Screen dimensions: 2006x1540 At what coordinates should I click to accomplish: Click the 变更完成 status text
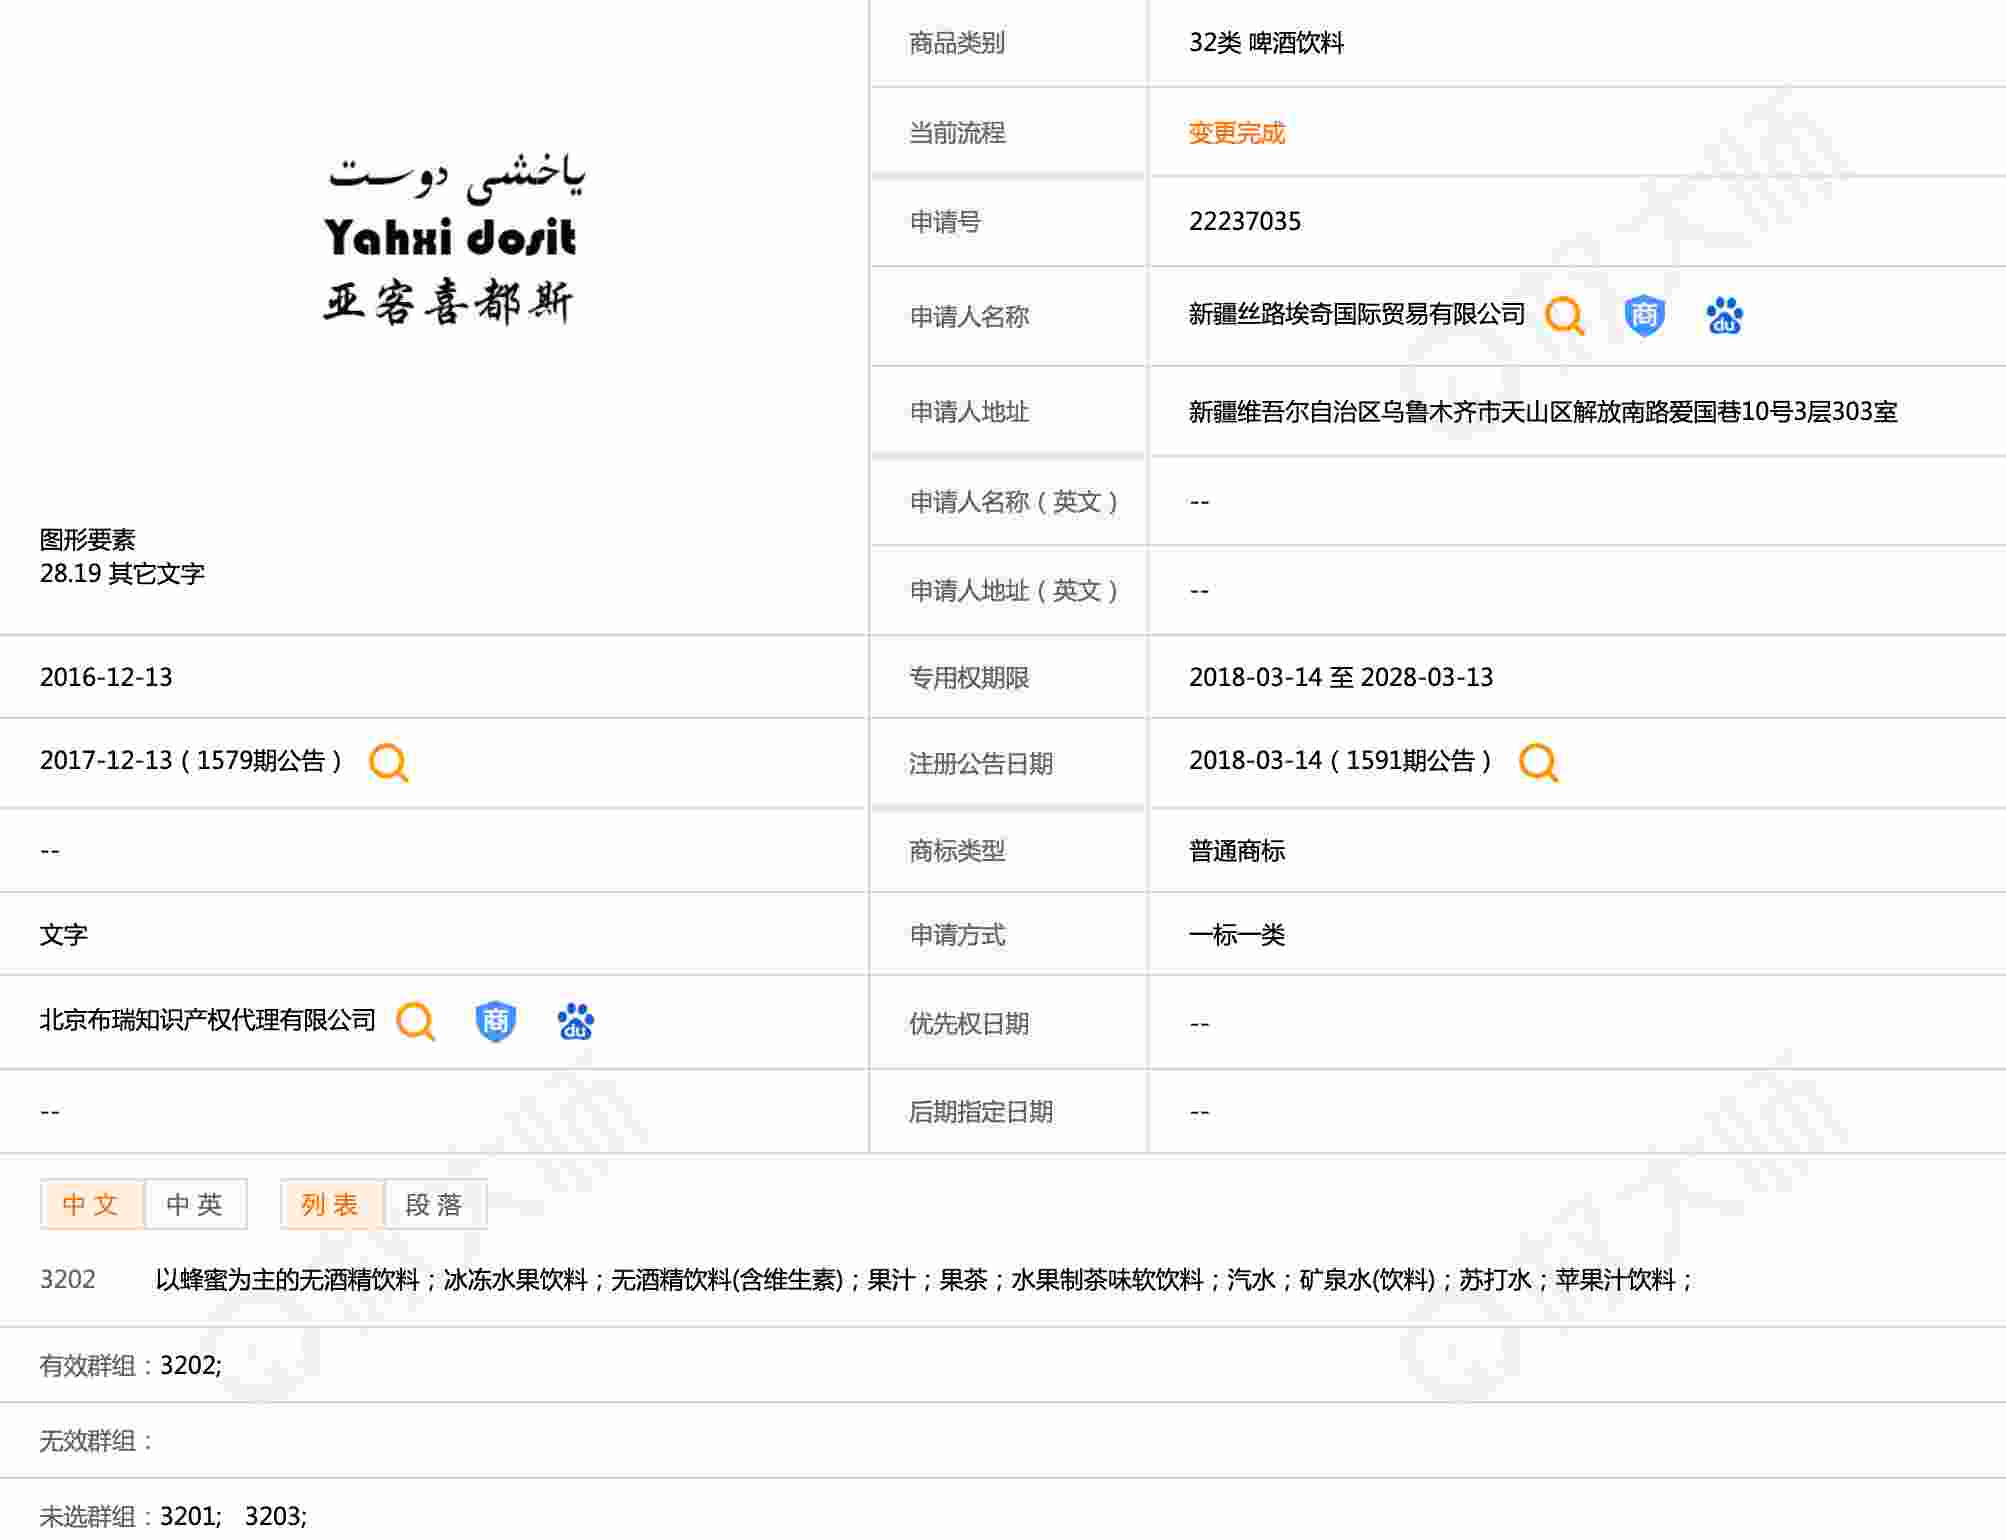pyautogui.click(x=1236, y=133)
